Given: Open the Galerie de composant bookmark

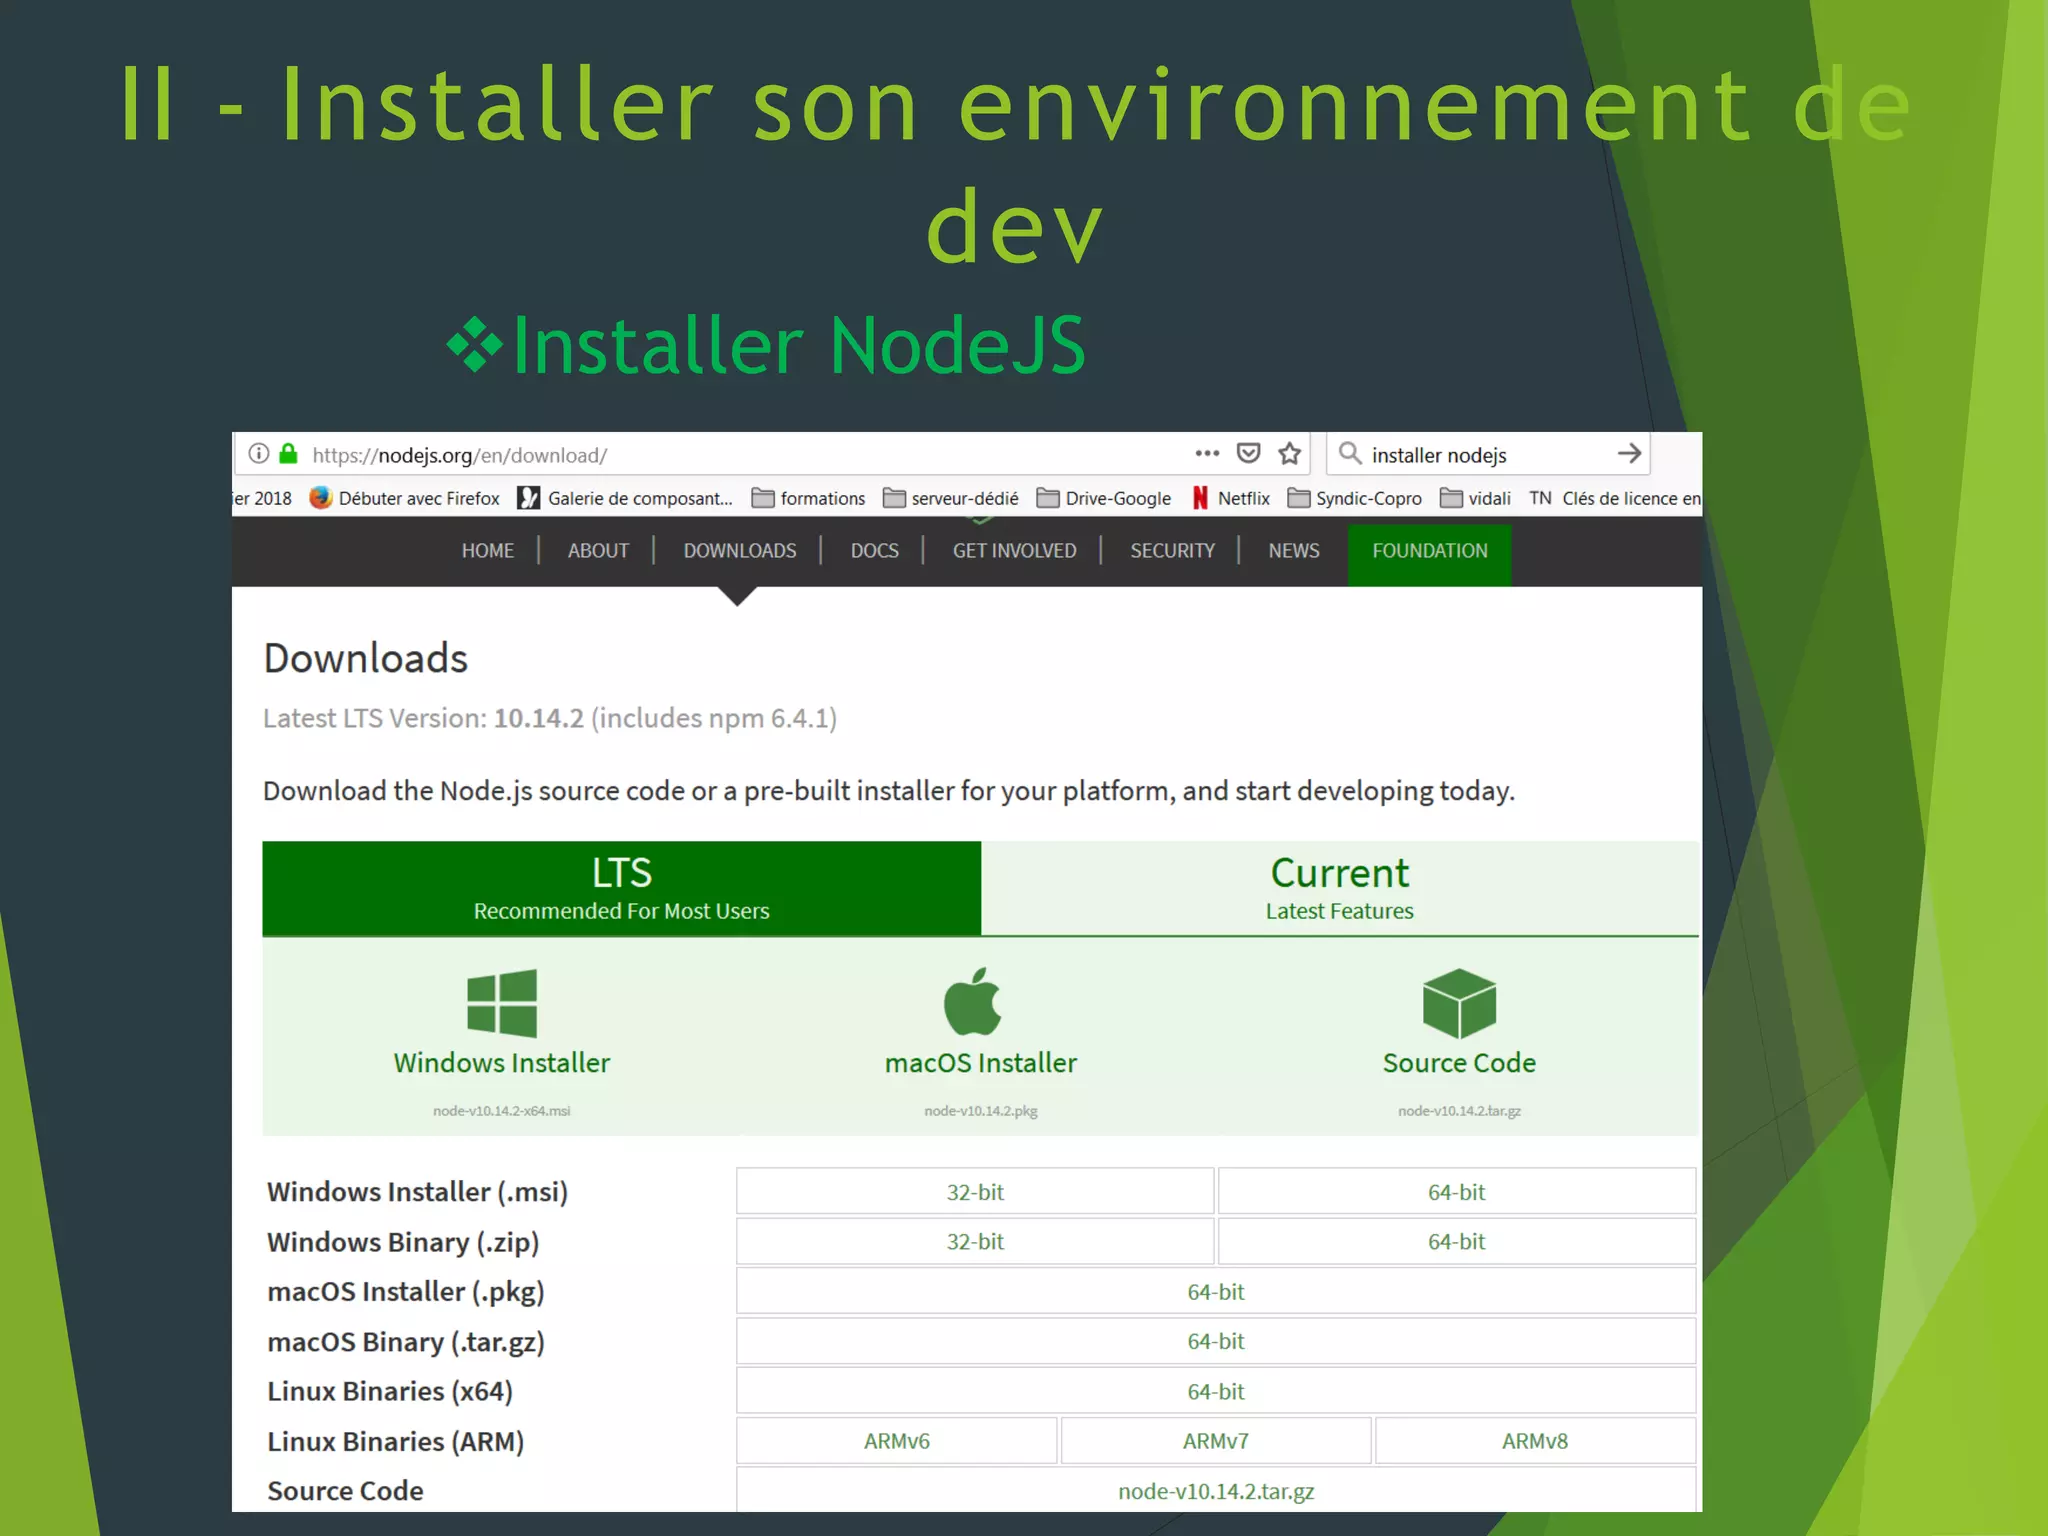Looking at the screenshot, I should pos(625,498).
